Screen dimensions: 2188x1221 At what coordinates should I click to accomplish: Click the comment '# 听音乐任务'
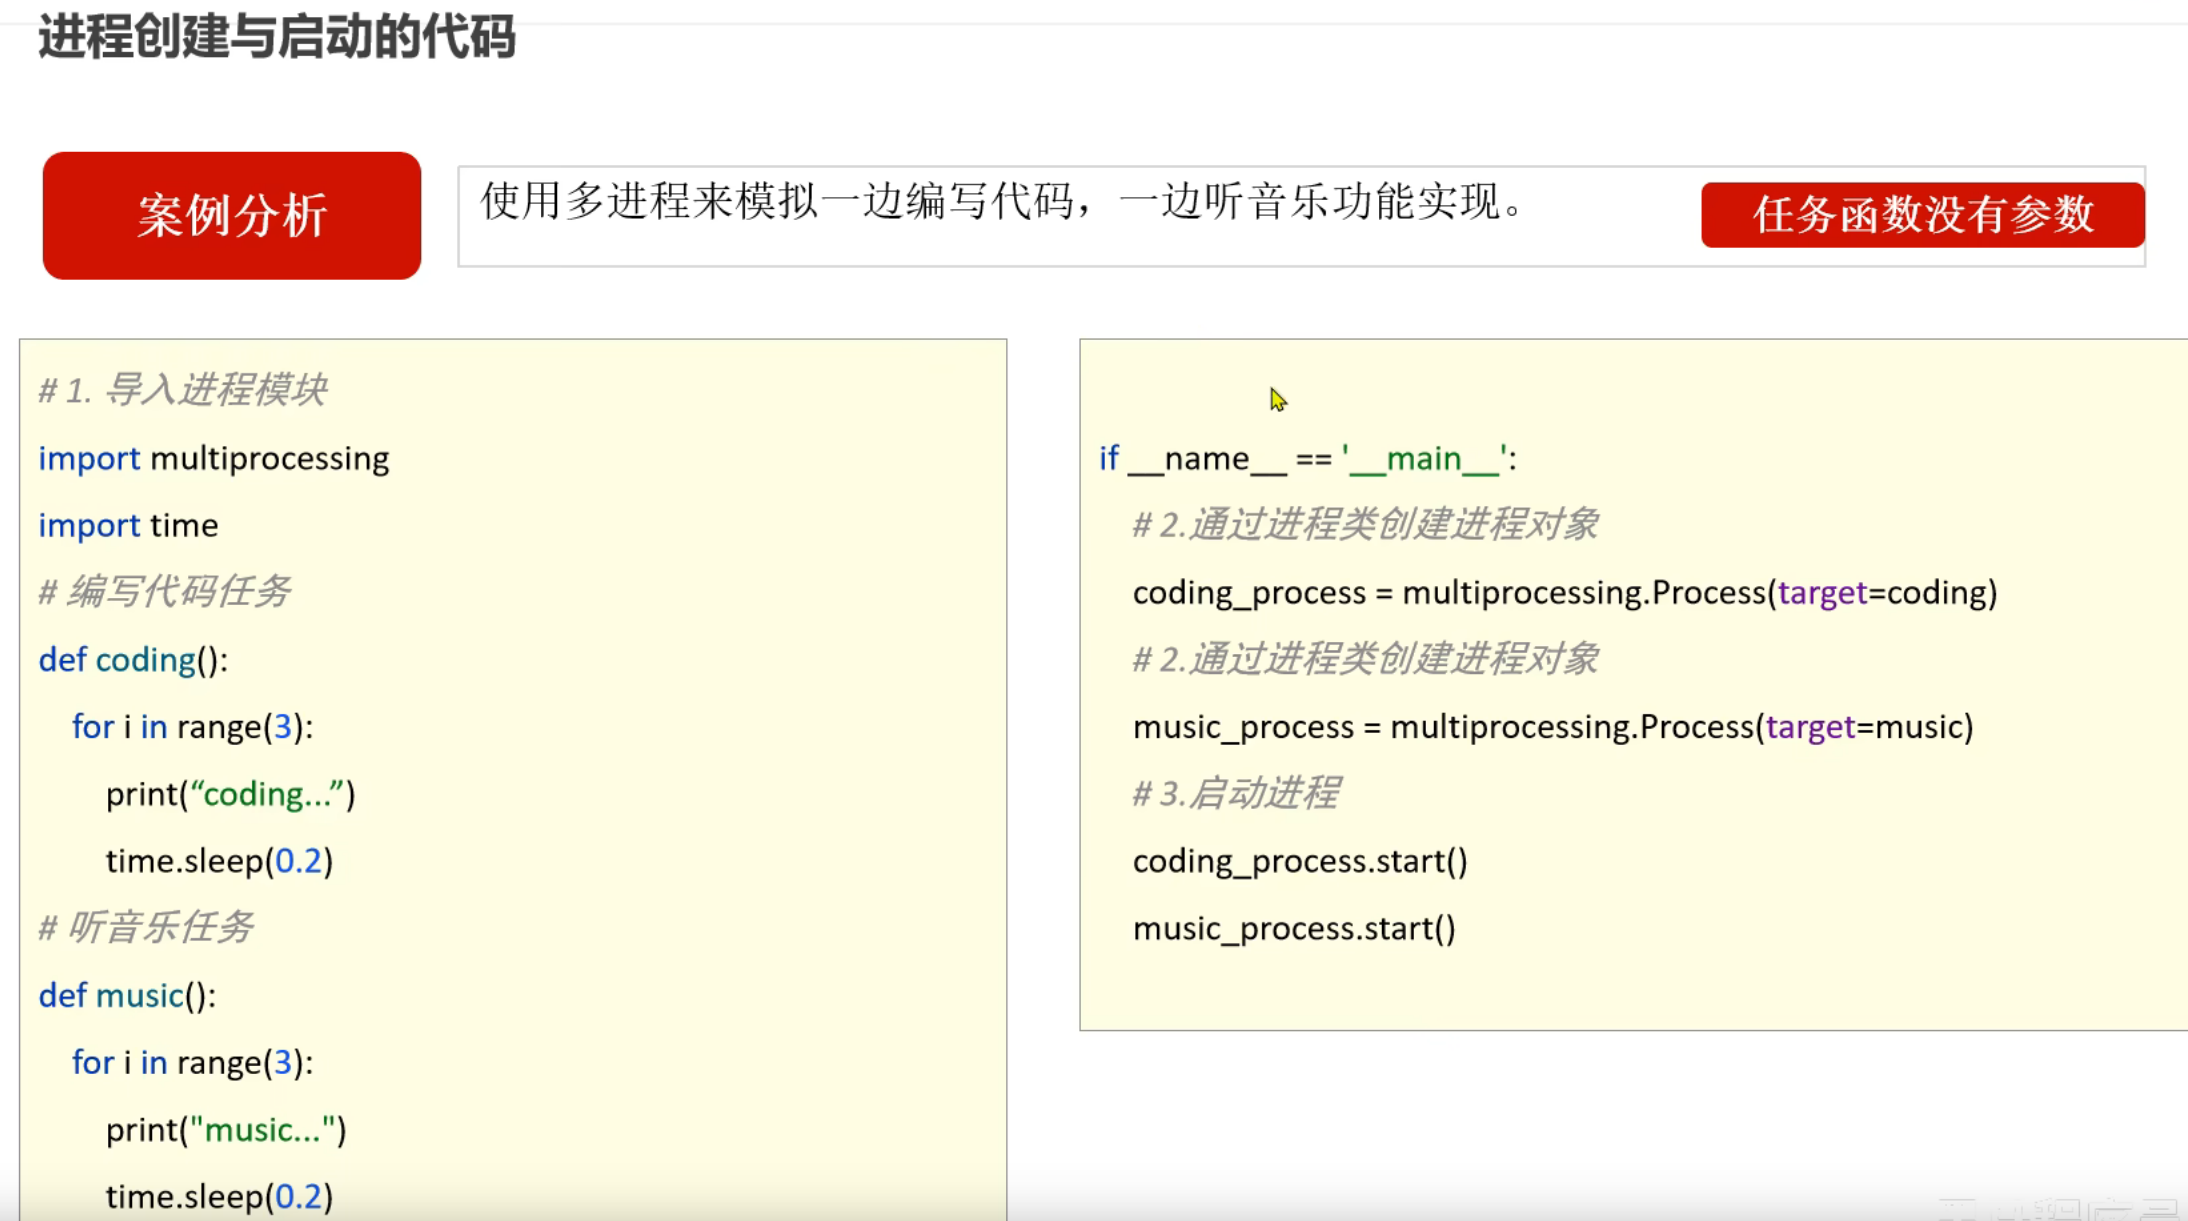click(x=146, y=928)
